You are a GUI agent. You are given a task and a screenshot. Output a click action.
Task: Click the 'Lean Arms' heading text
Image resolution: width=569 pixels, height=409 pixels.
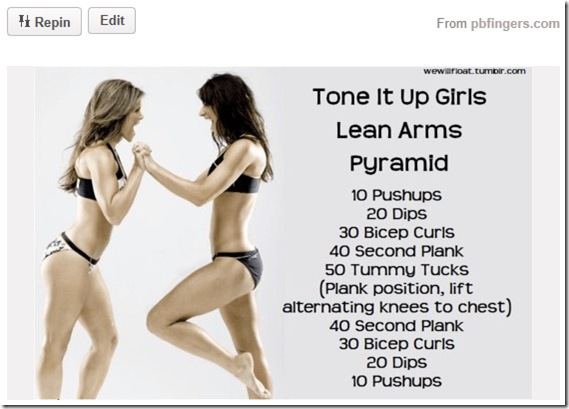399,130
